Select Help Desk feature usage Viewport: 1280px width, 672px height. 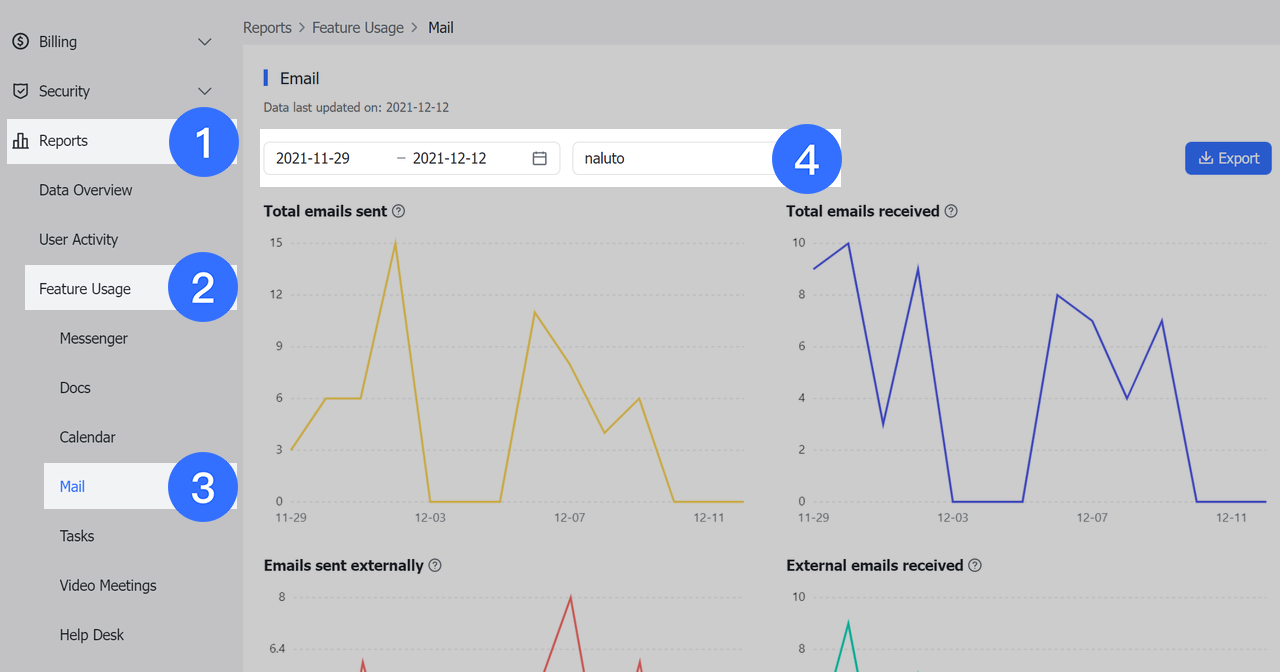[x=92, y=635]
